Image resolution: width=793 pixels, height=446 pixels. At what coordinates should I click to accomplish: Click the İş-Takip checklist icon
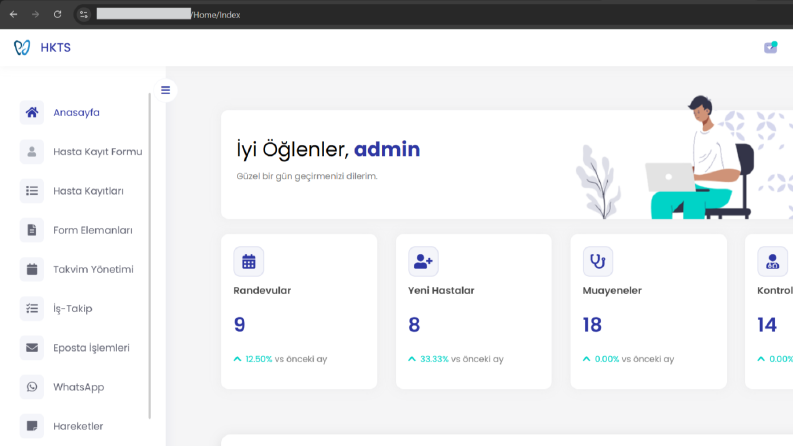pyautogui.click(x=32, y=308)
